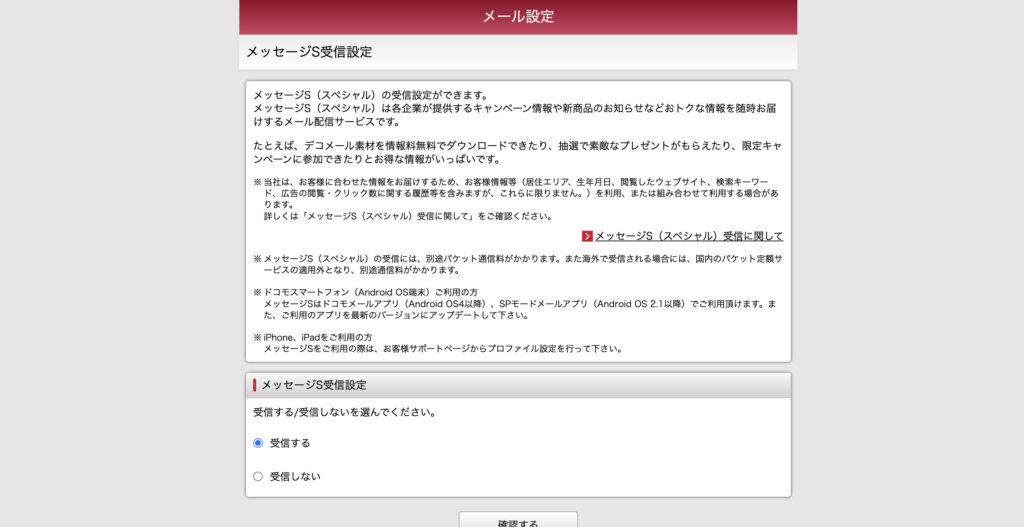Click the メッセージS受信設定 section header bar
The width and height of the screenshot is (1024, 527).
tap(518, 385)
